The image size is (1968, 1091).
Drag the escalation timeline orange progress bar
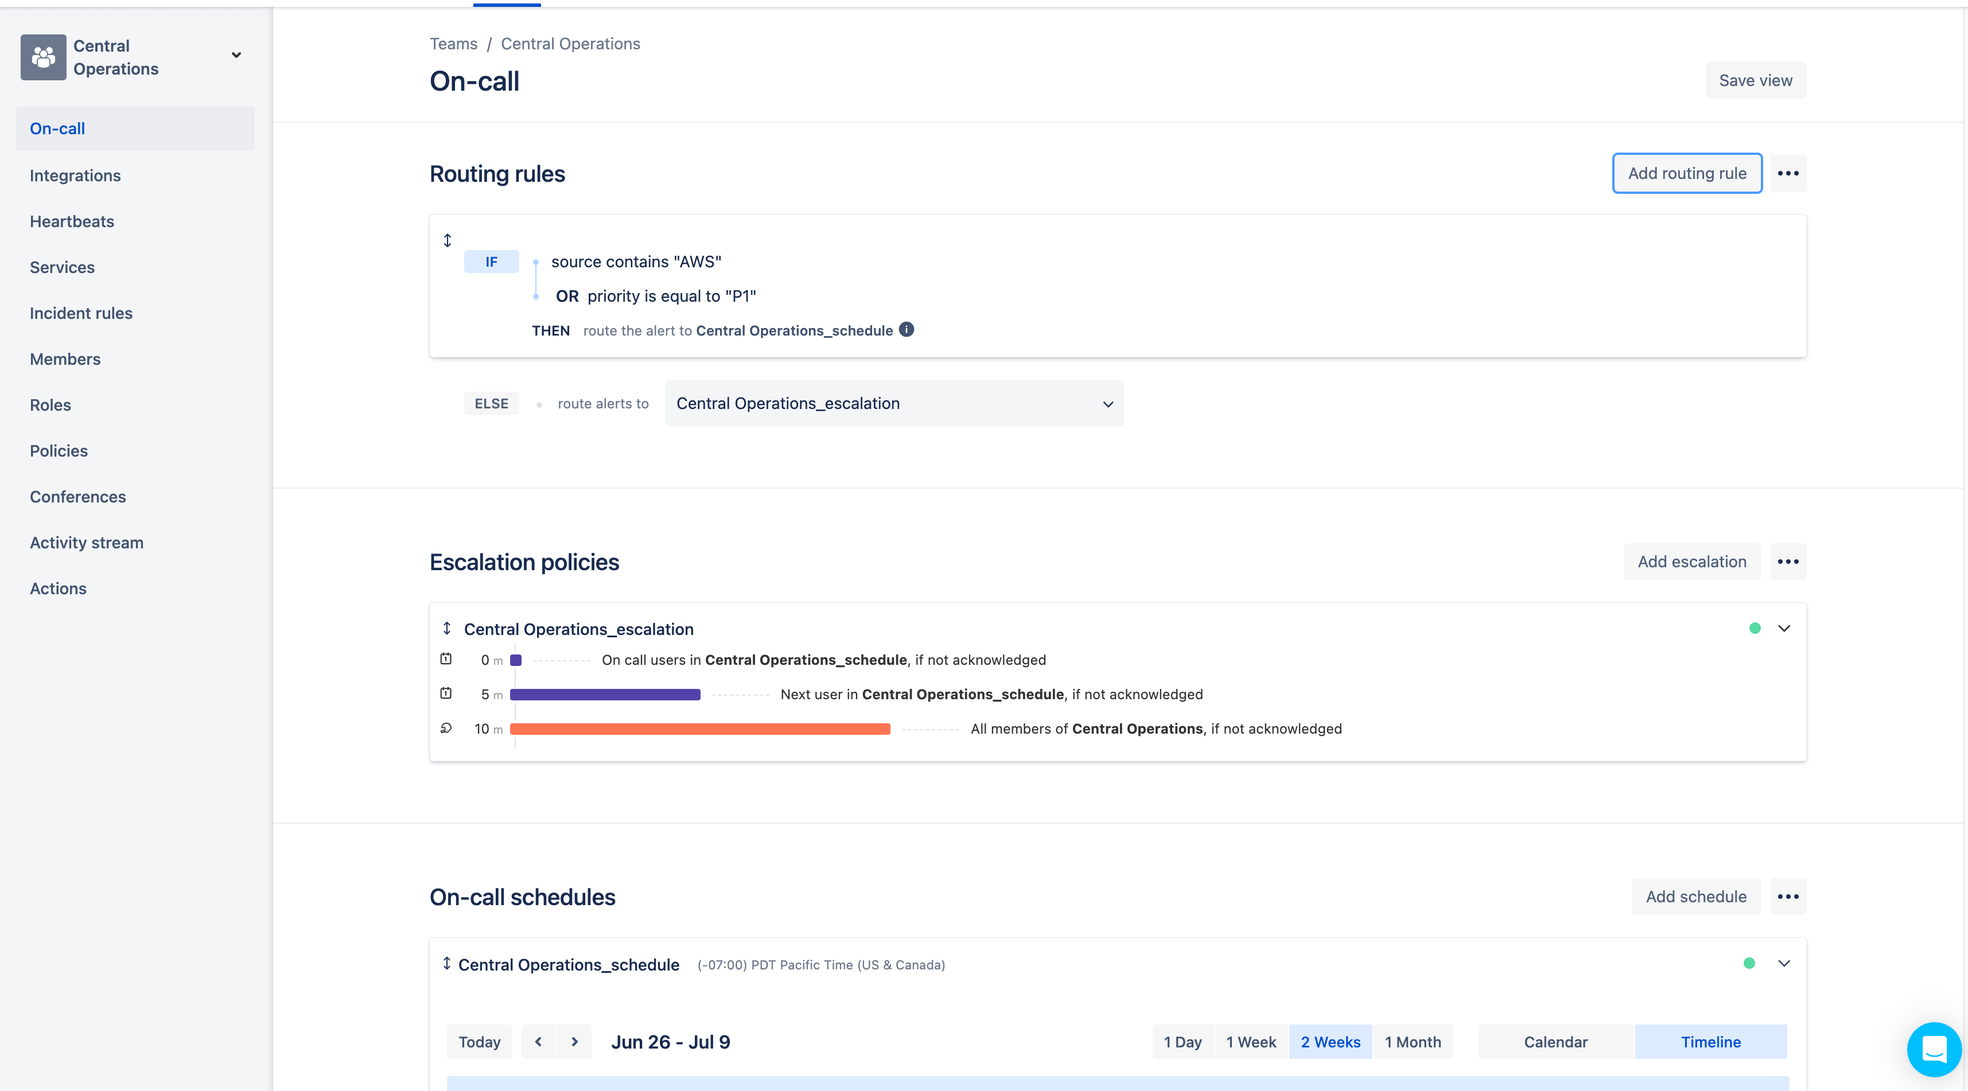700,727
